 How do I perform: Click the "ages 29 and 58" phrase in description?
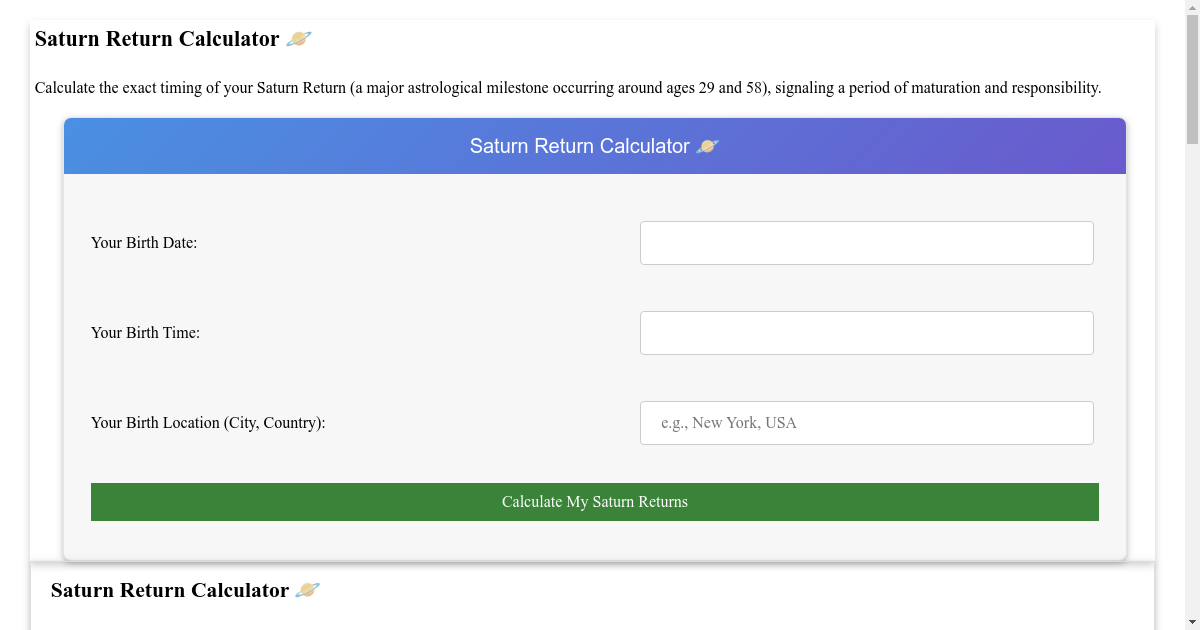[717, 88]
